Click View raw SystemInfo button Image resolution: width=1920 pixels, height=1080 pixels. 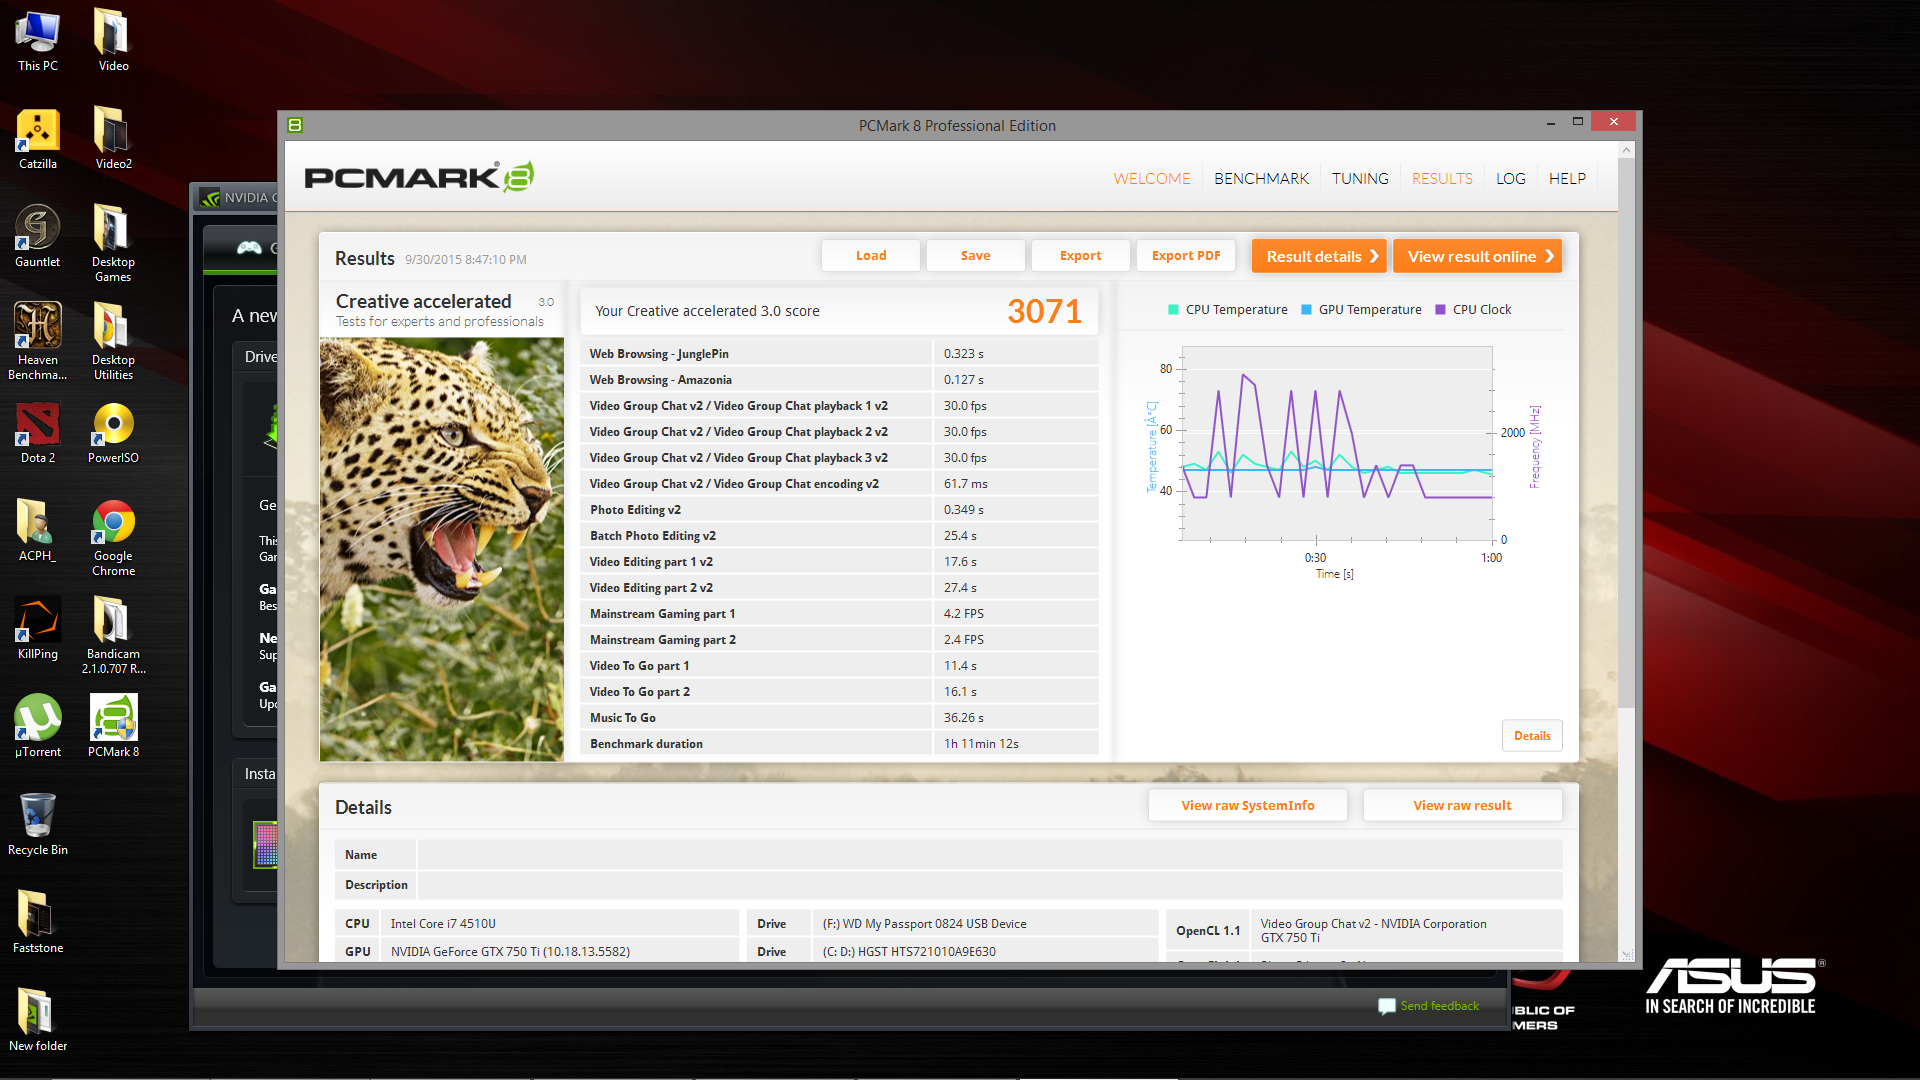[x=1247, y=805]
